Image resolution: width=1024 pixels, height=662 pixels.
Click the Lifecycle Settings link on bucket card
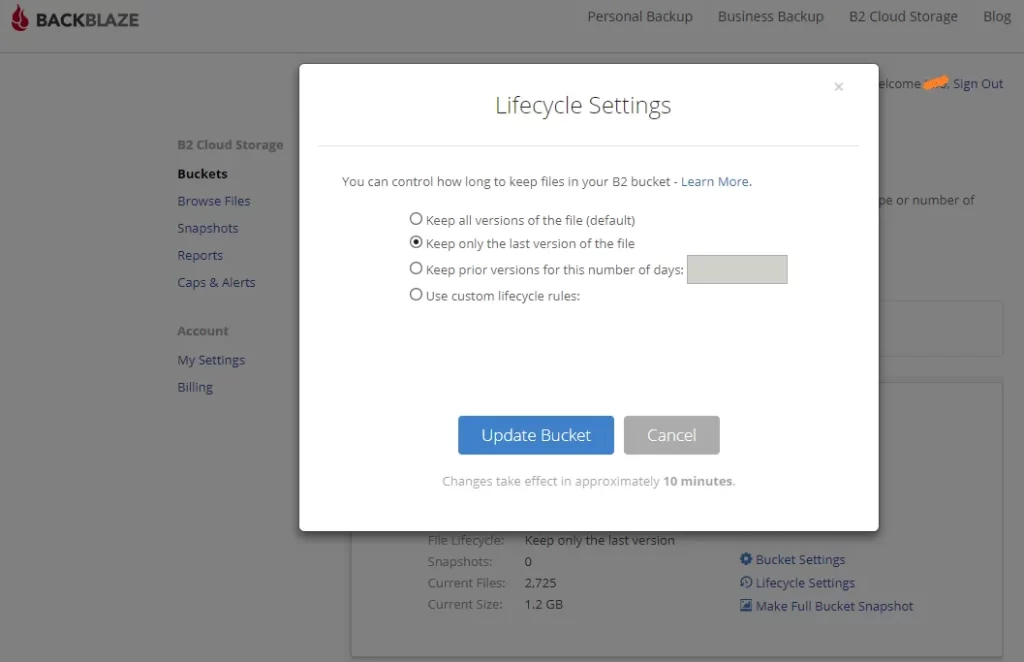pos(805,583)
